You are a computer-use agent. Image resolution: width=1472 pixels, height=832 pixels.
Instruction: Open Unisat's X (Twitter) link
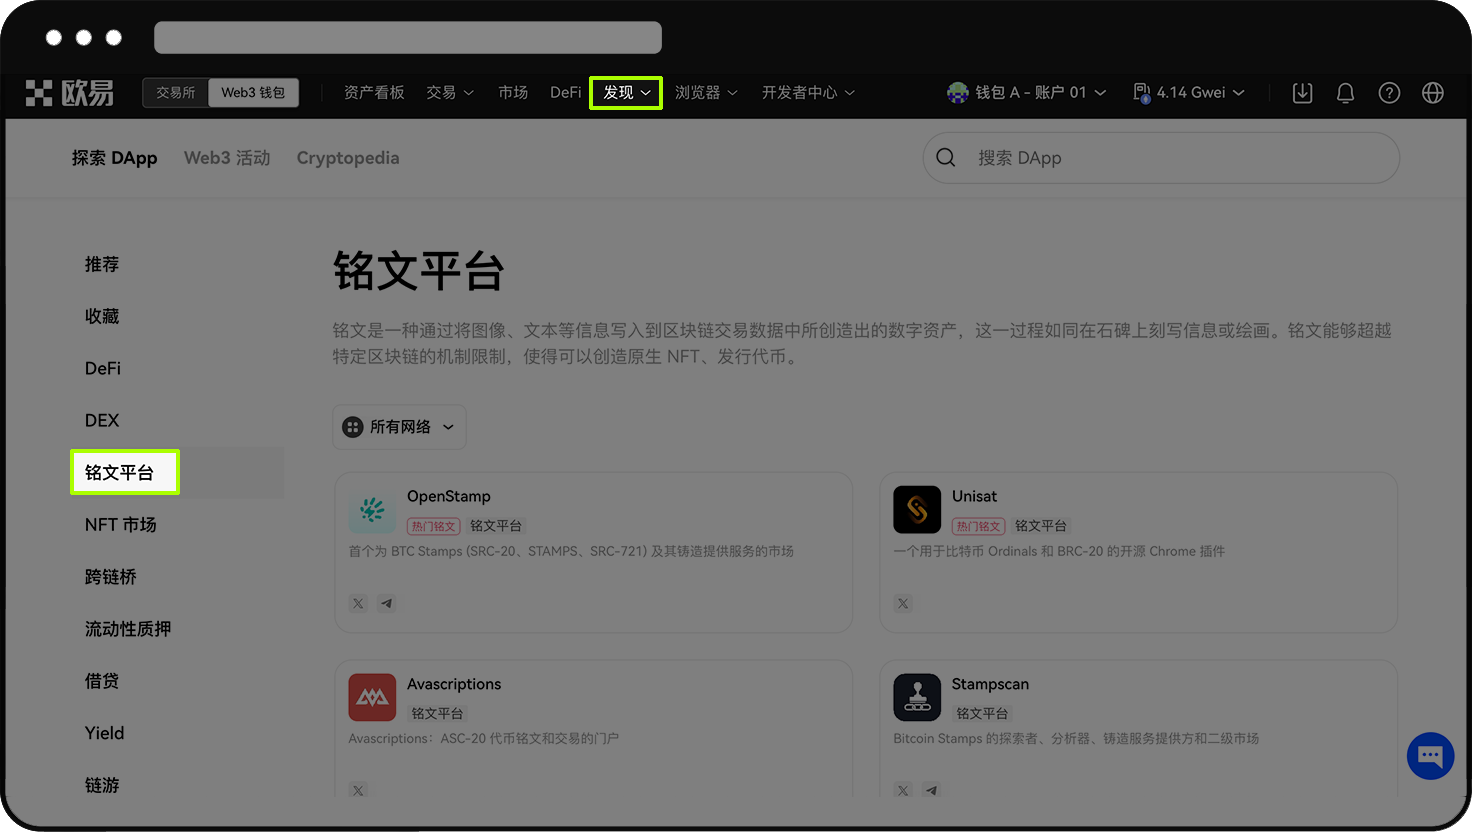pos(903,603)
